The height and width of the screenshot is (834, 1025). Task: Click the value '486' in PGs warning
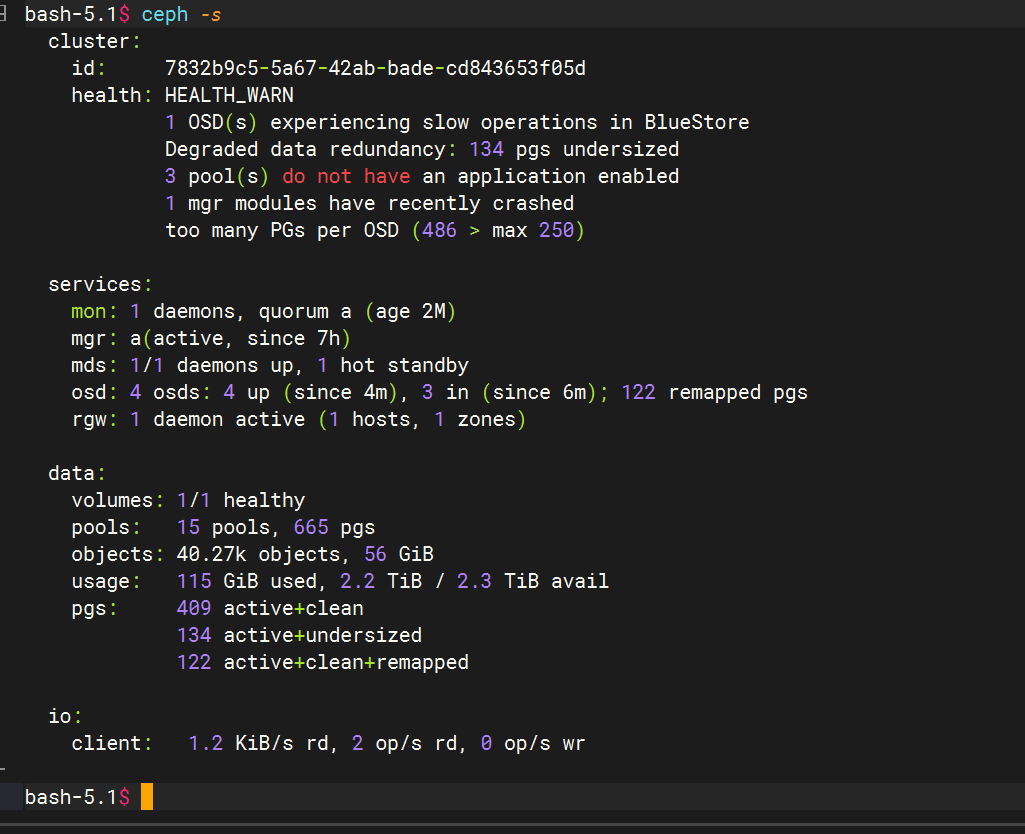(x=439, y=230)
